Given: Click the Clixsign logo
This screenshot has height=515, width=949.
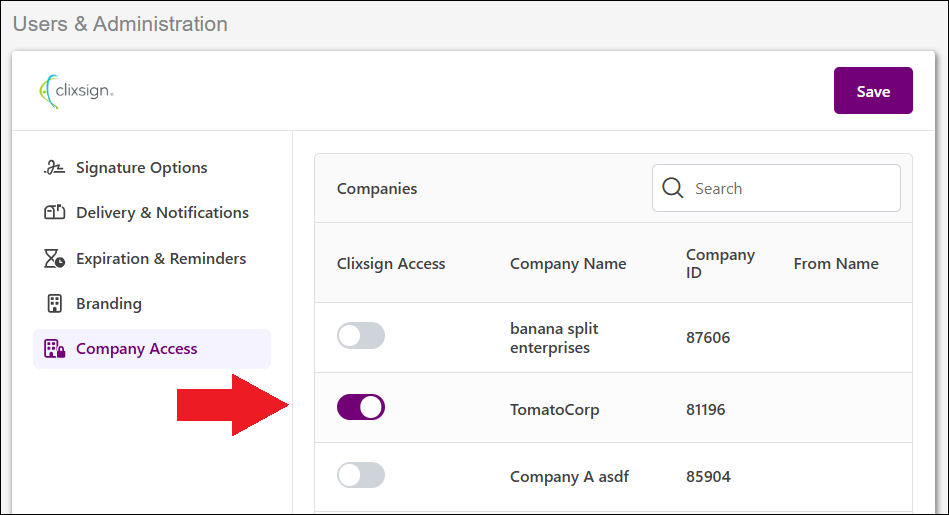Looking at the screenshot, I should click(76, 91).
